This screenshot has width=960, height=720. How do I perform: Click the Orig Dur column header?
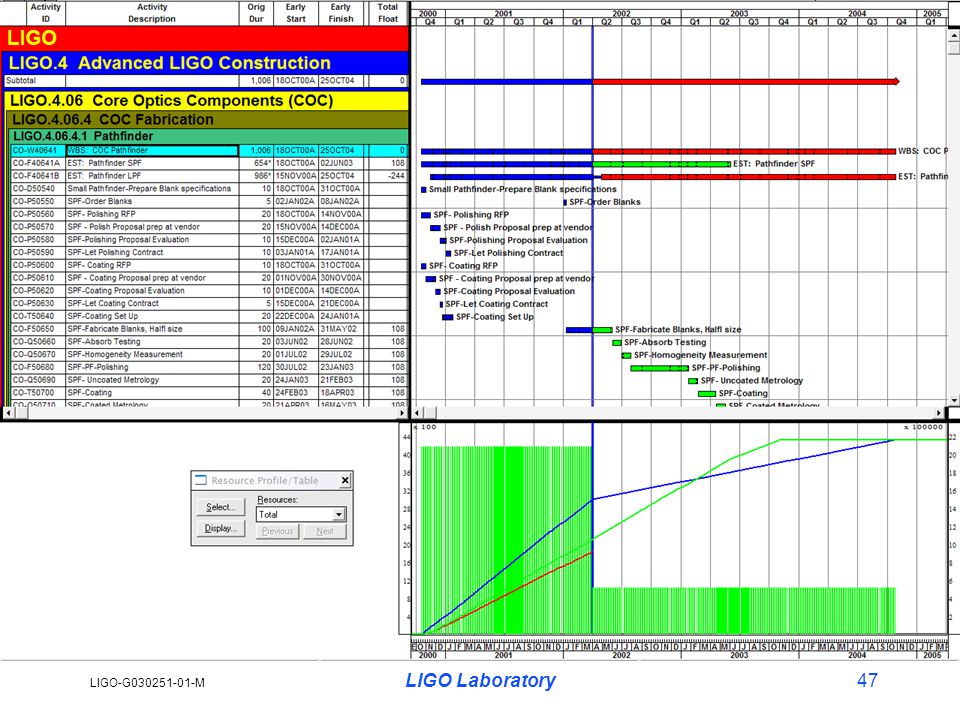[x=256, y=13]
